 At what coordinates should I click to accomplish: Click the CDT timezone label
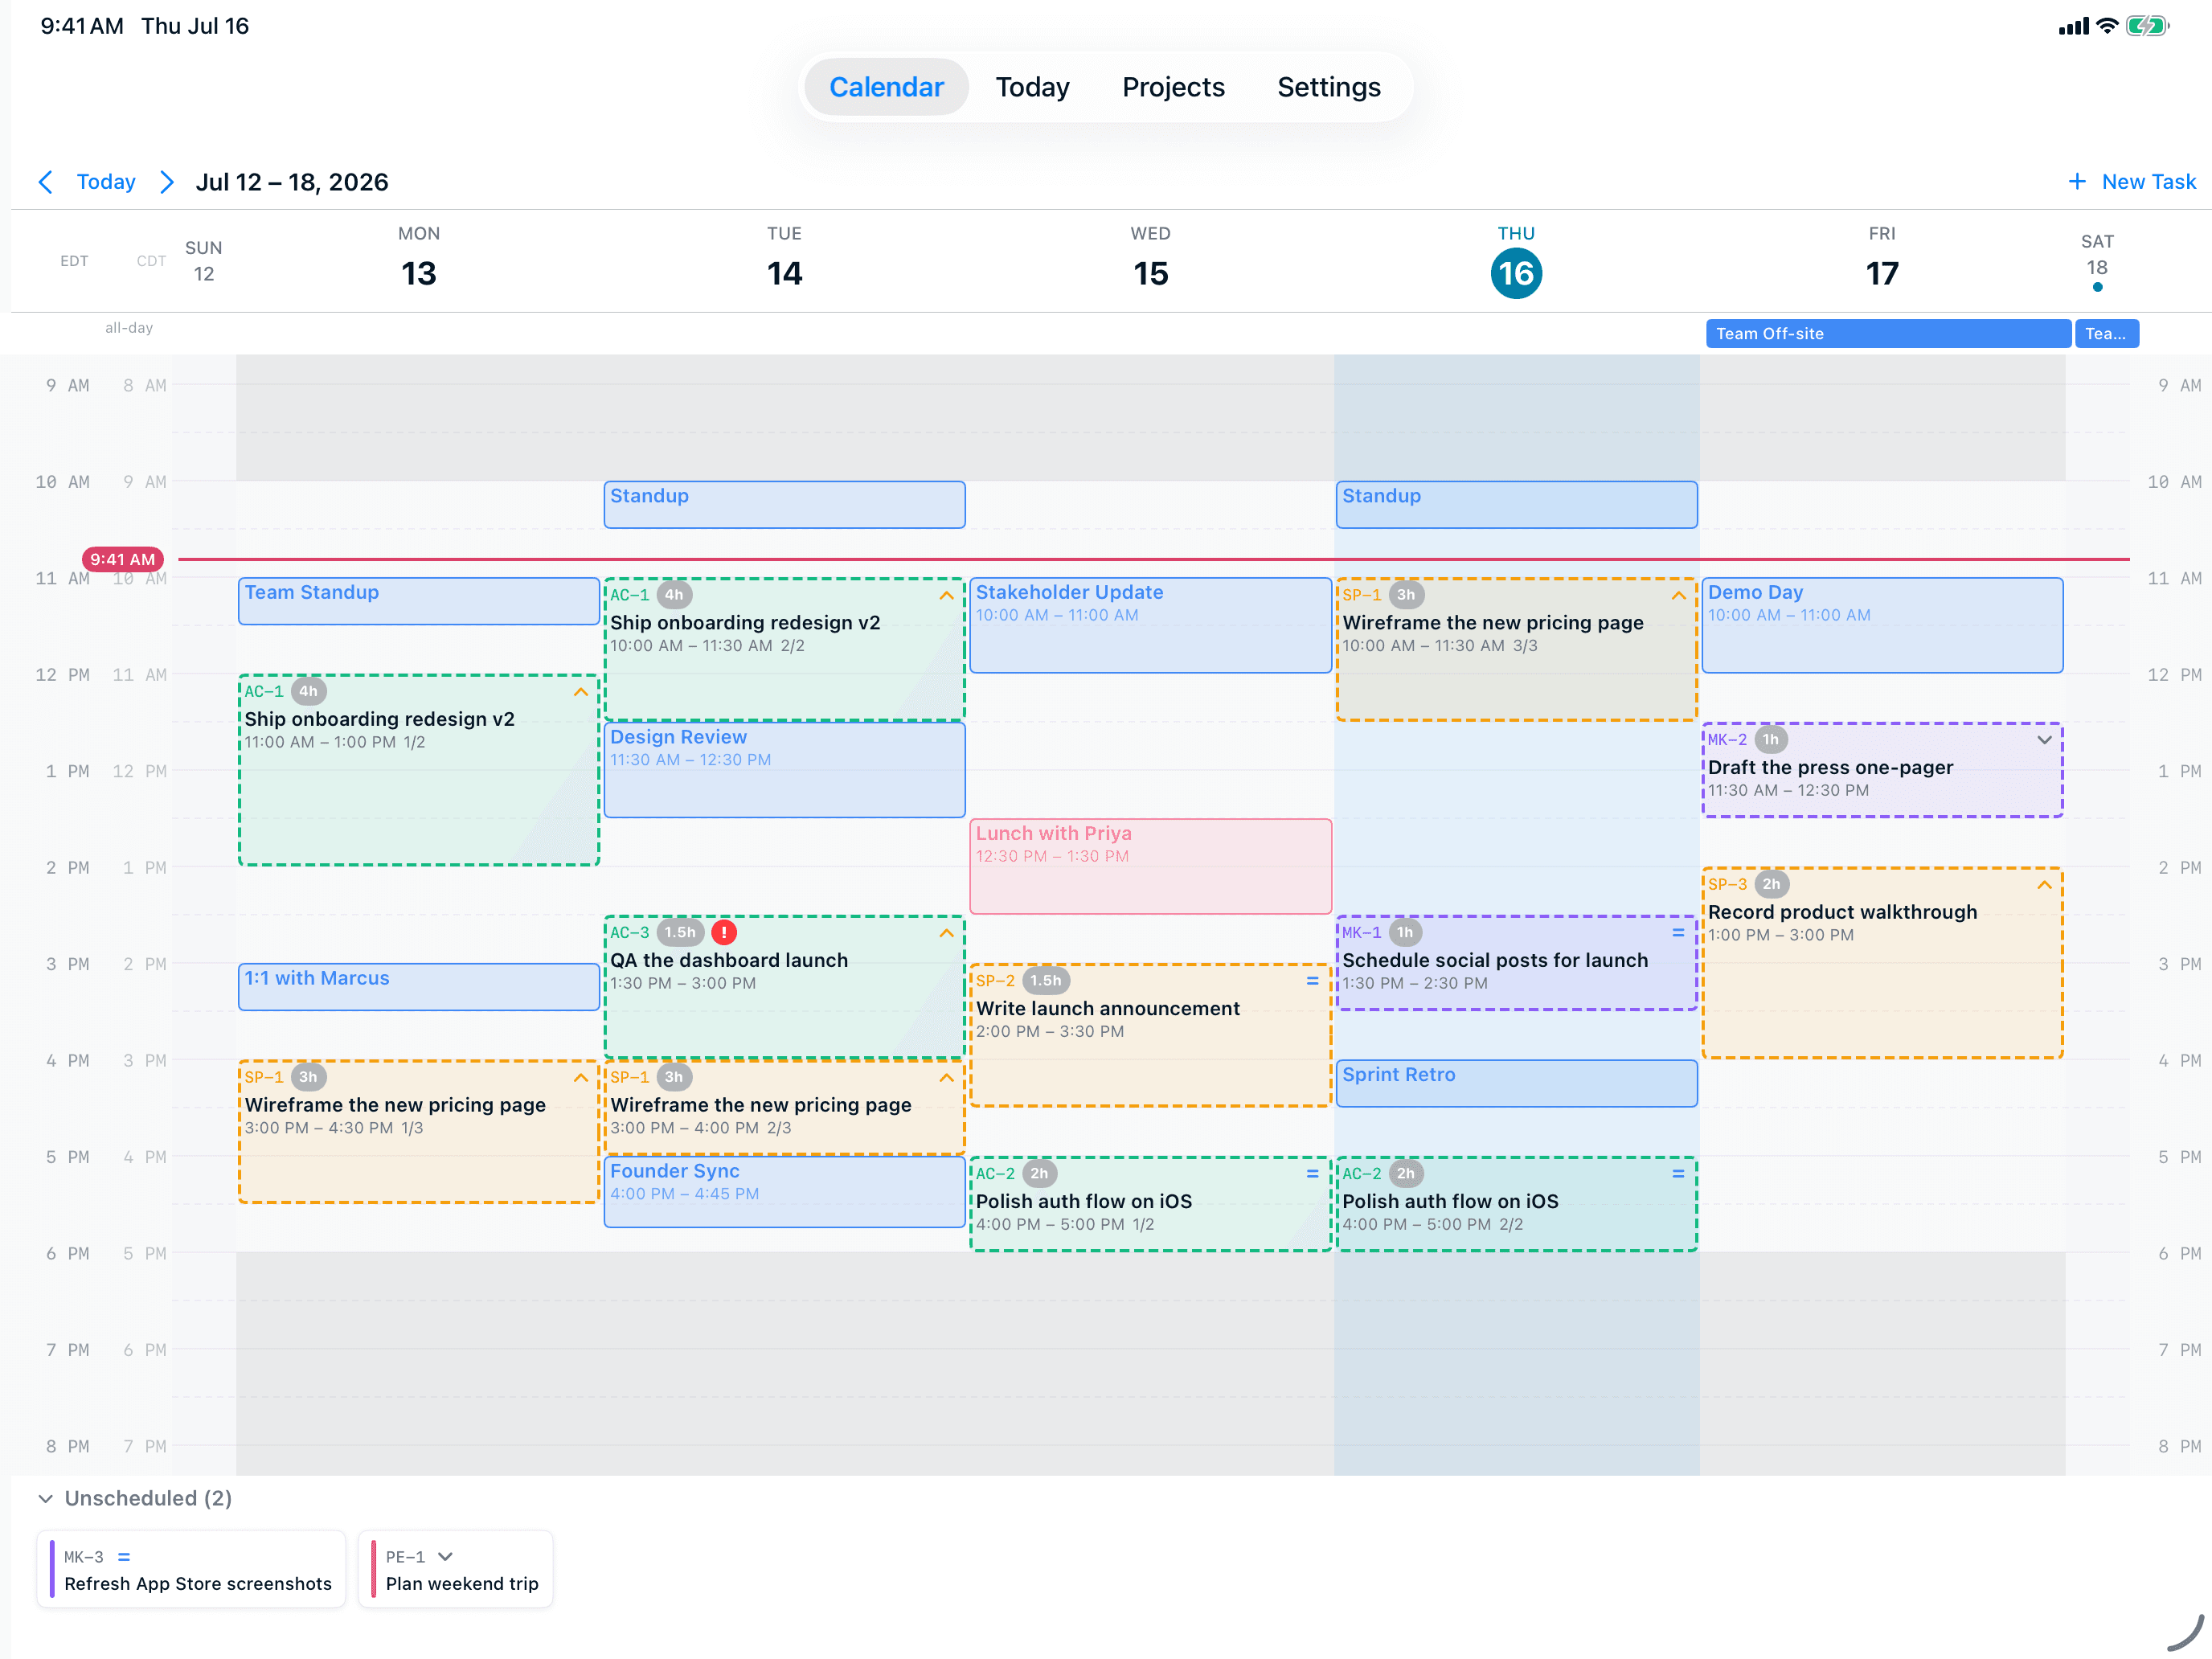(151, 261)
